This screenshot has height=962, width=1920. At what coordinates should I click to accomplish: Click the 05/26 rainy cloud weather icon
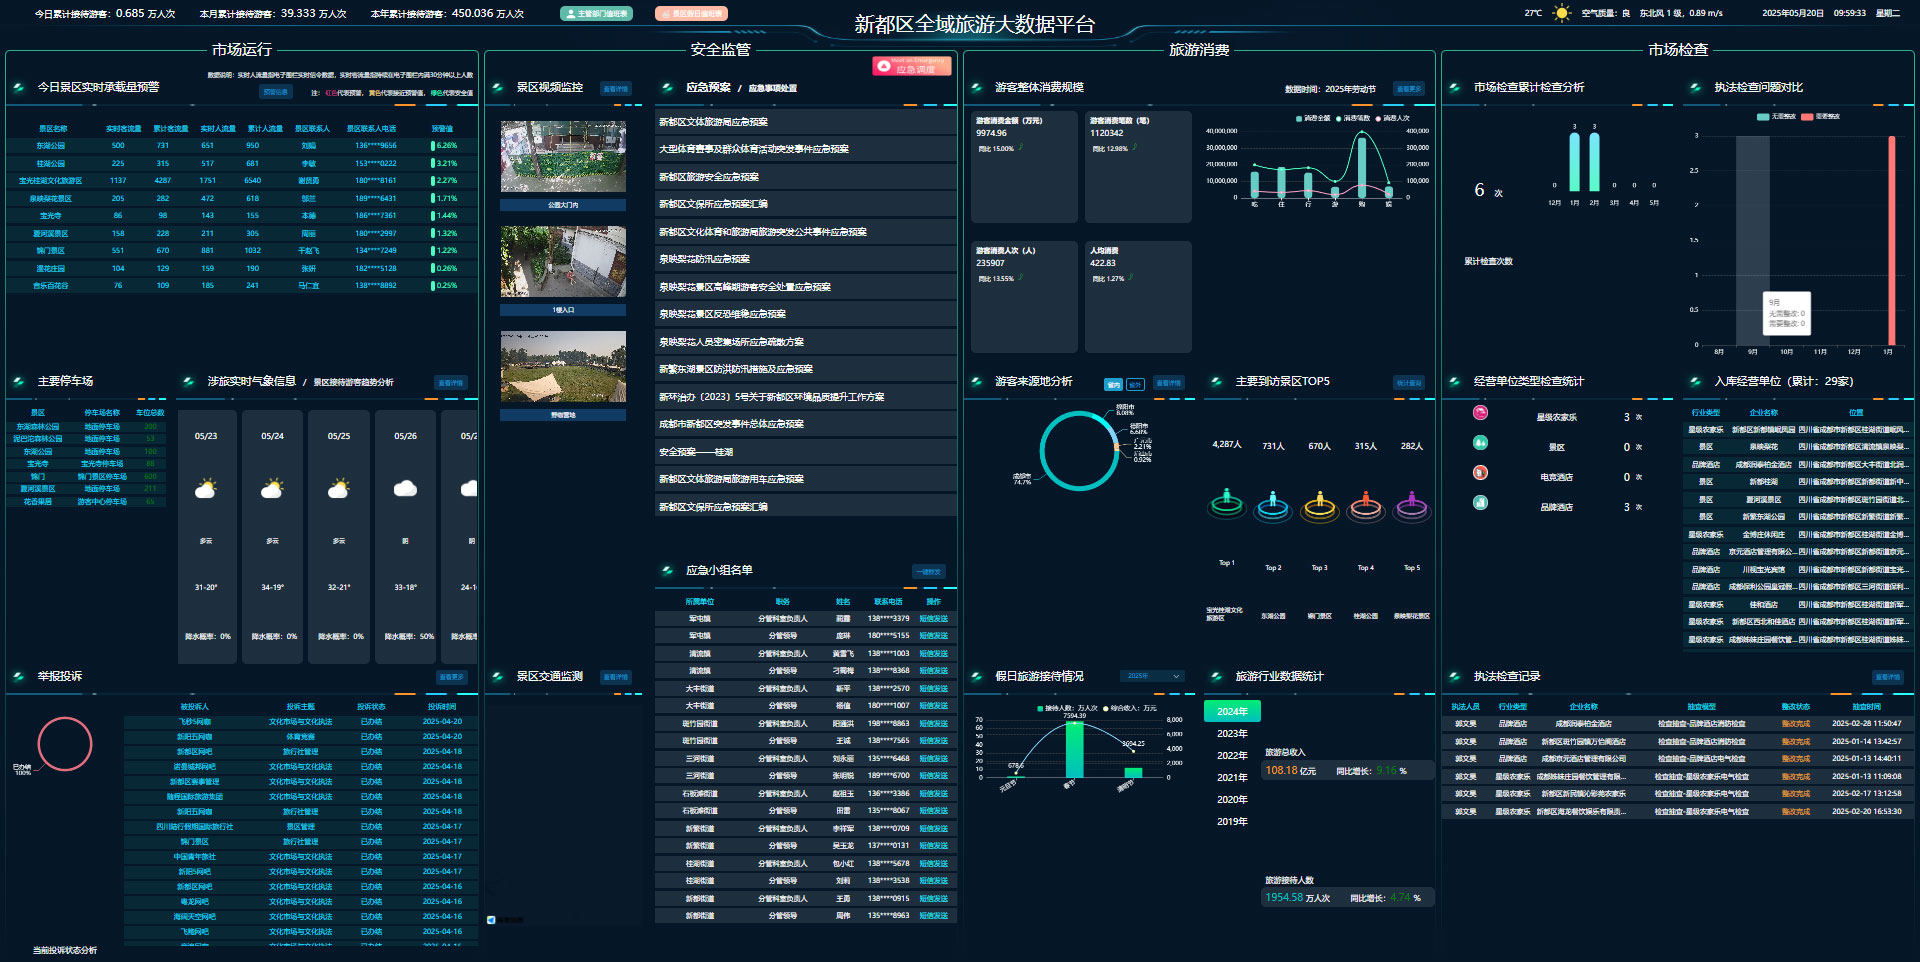tap(405, 489)
